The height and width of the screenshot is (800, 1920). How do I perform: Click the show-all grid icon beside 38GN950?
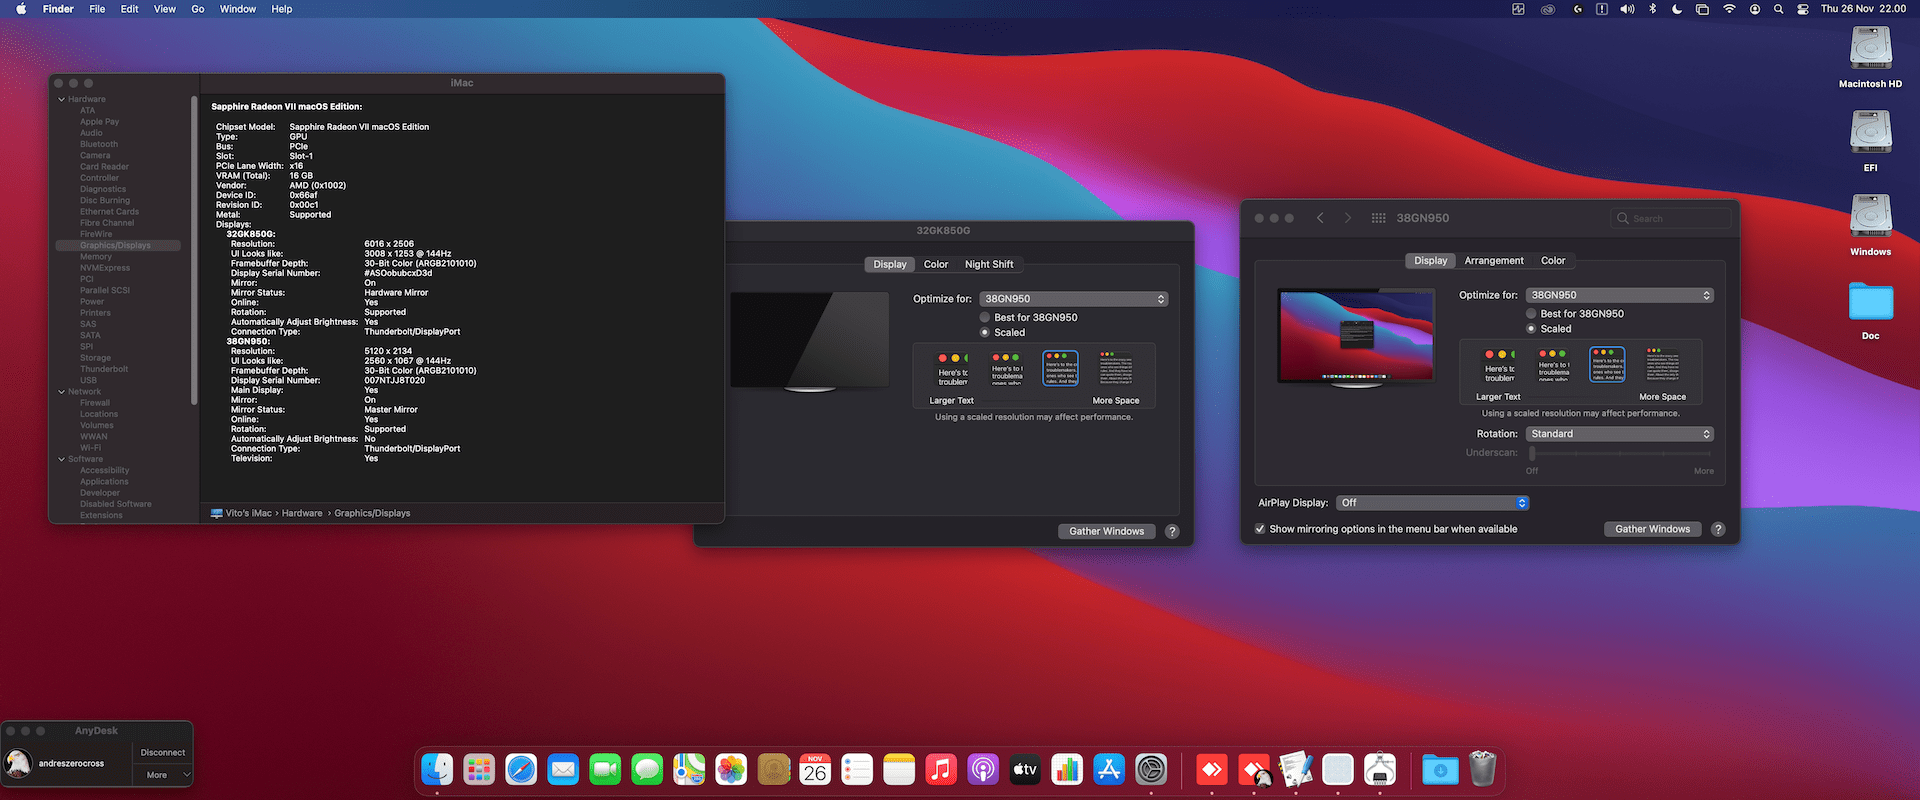pos(1378,218)
